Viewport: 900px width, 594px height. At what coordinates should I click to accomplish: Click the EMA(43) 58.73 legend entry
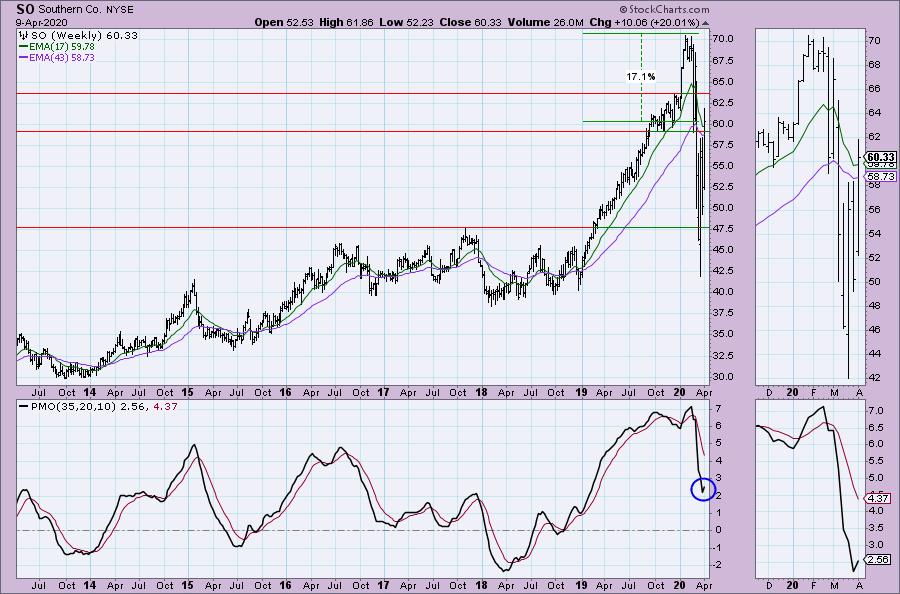click(62, 58)
